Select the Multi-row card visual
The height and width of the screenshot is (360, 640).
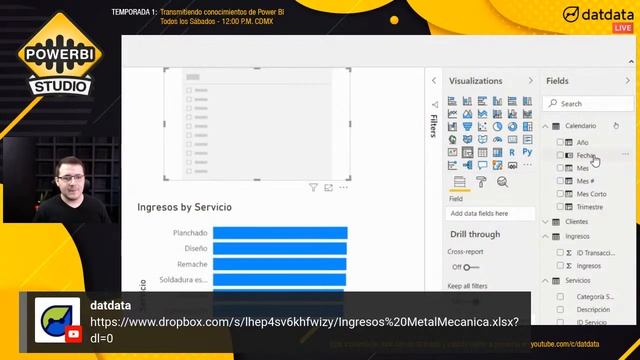pos(527,140)
